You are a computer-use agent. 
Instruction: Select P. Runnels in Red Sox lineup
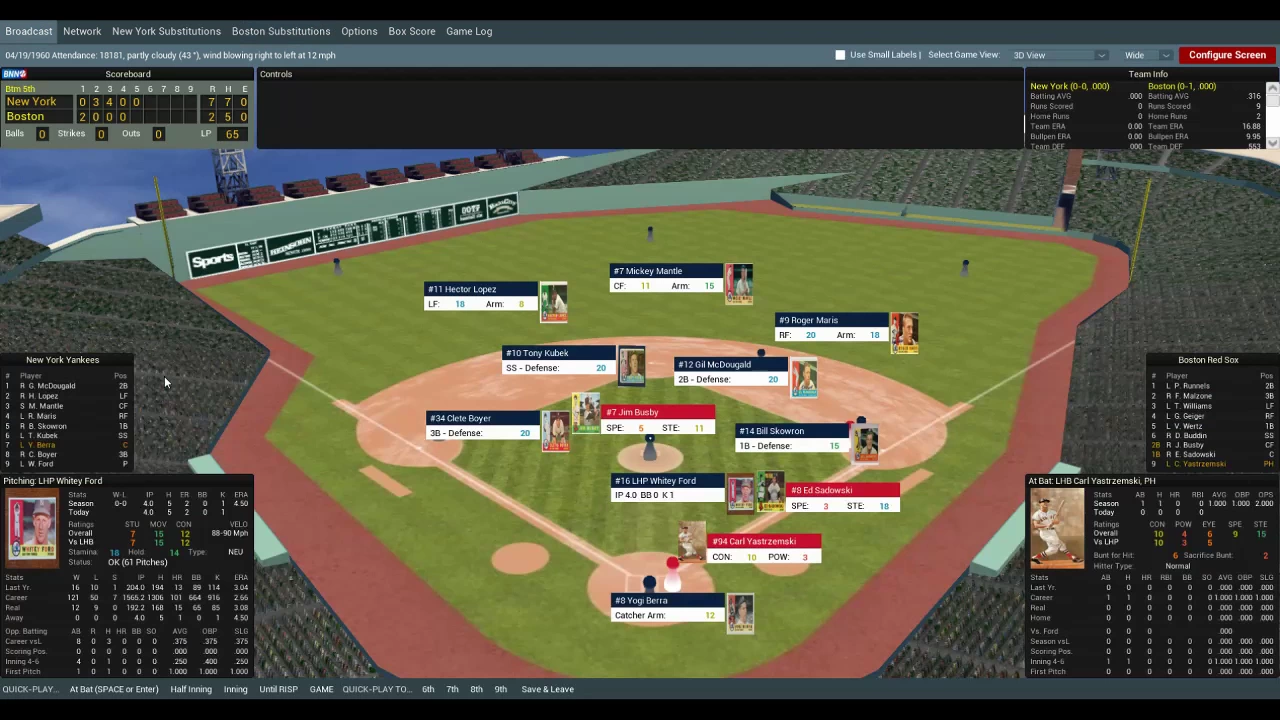click(1212, 386)
